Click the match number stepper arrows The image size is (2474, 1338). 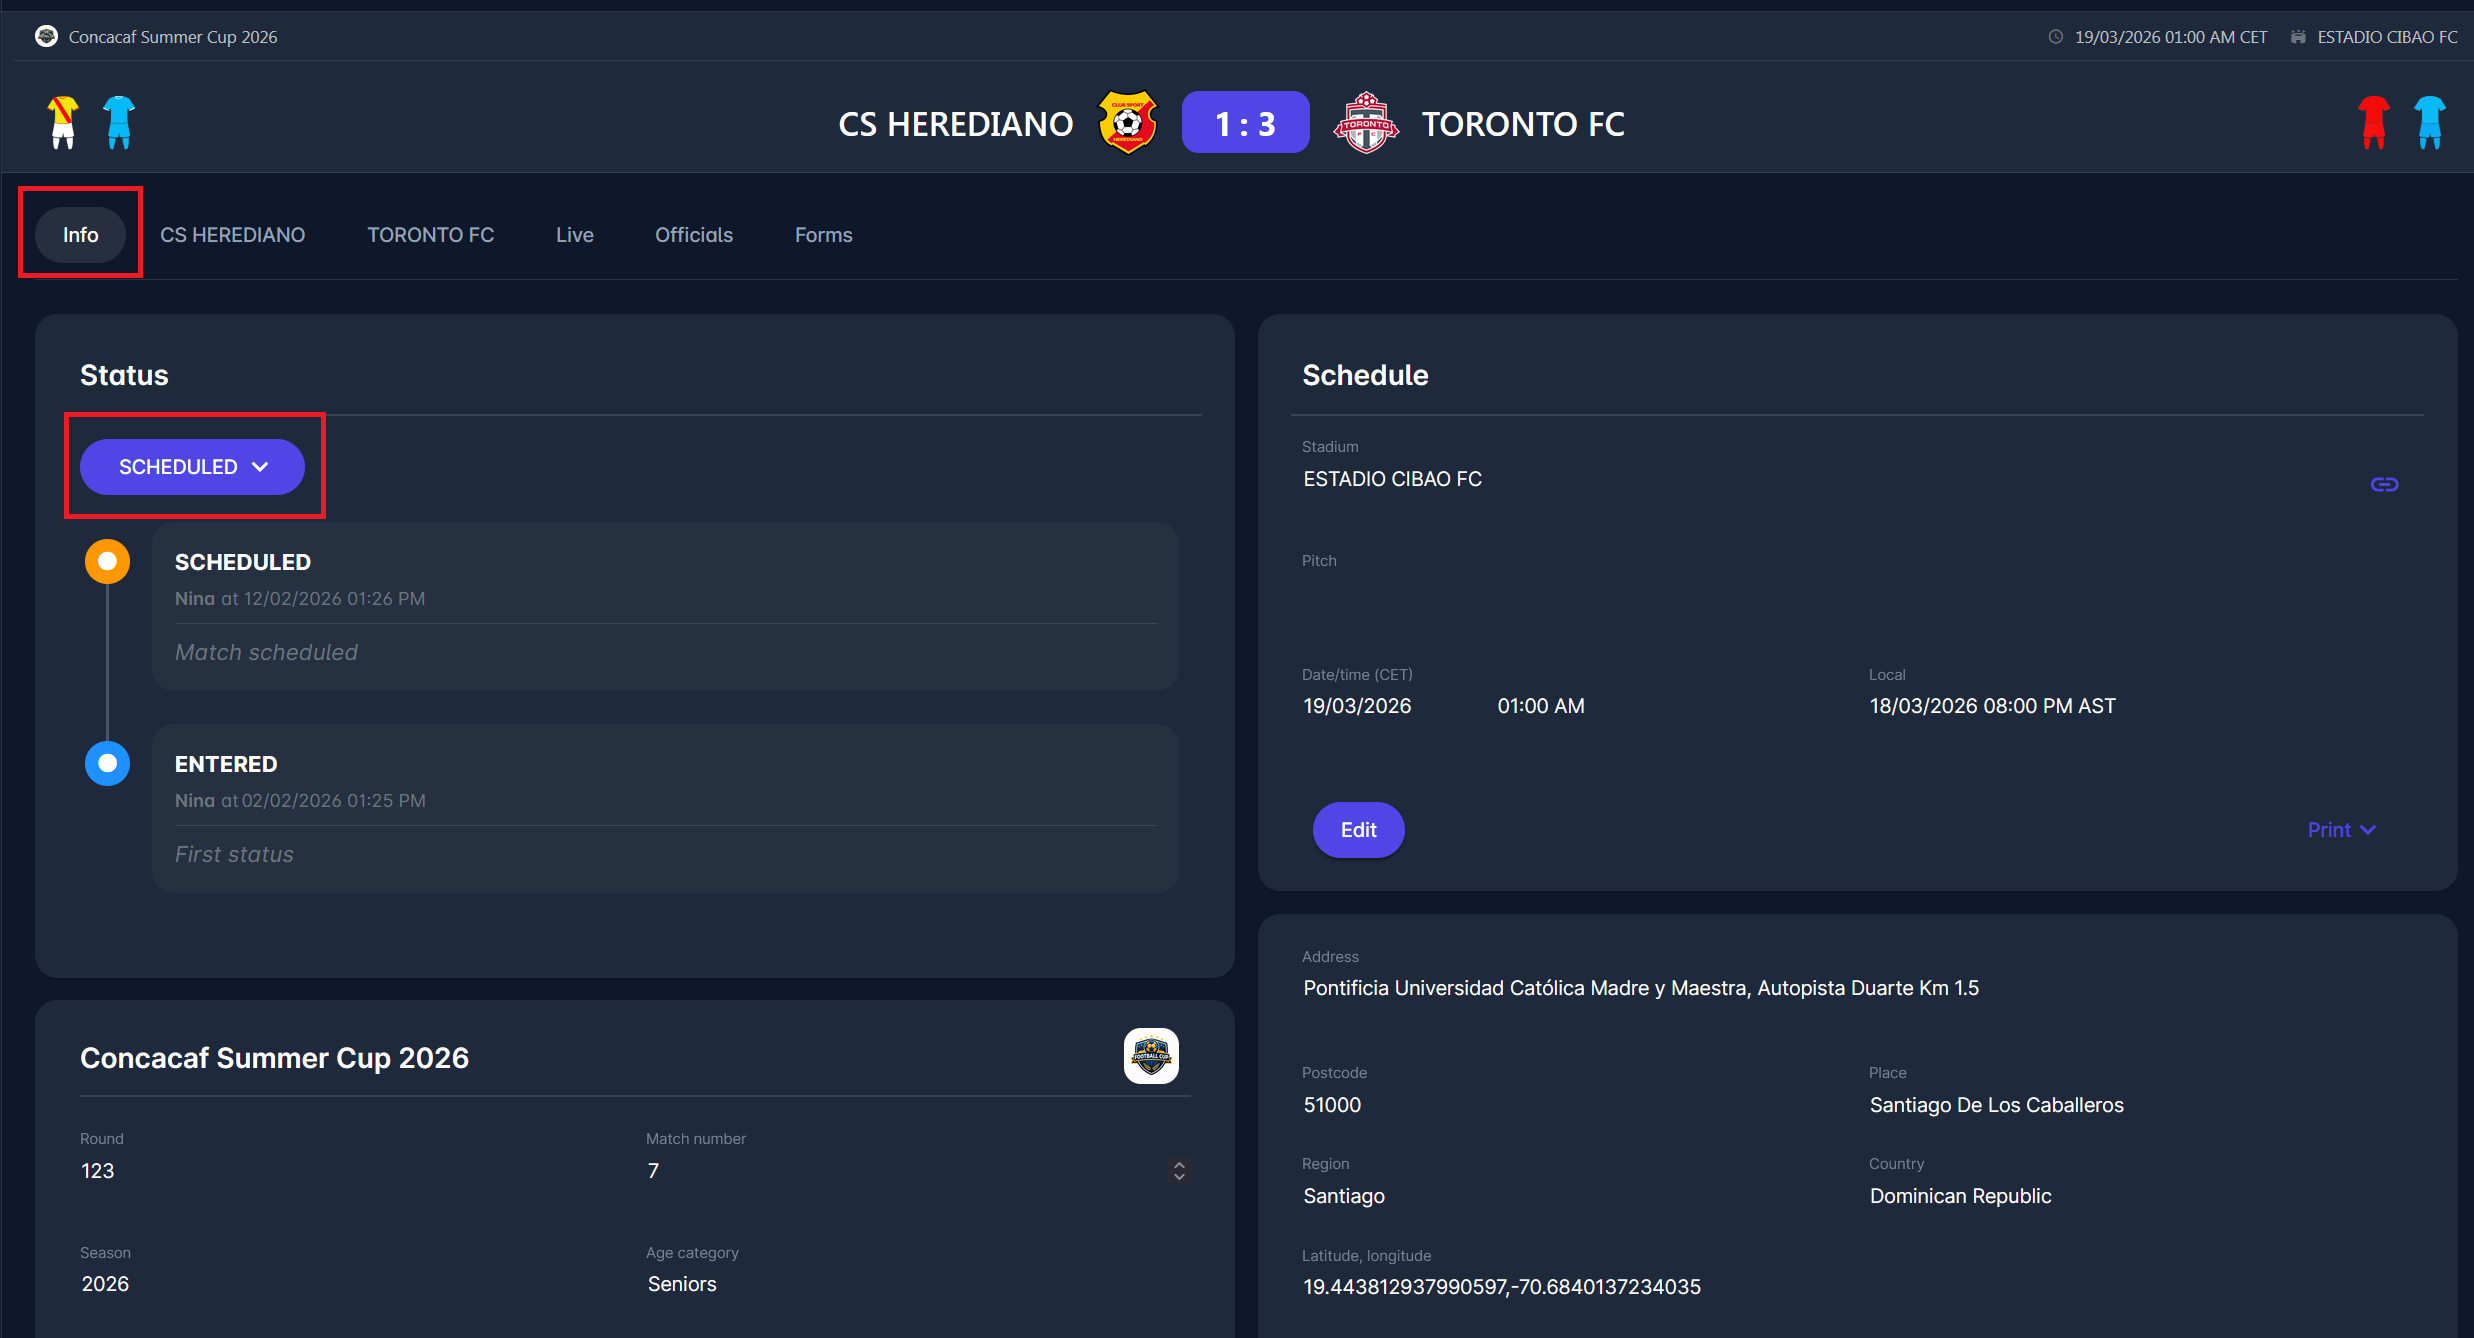(x=1179, y=1170)
